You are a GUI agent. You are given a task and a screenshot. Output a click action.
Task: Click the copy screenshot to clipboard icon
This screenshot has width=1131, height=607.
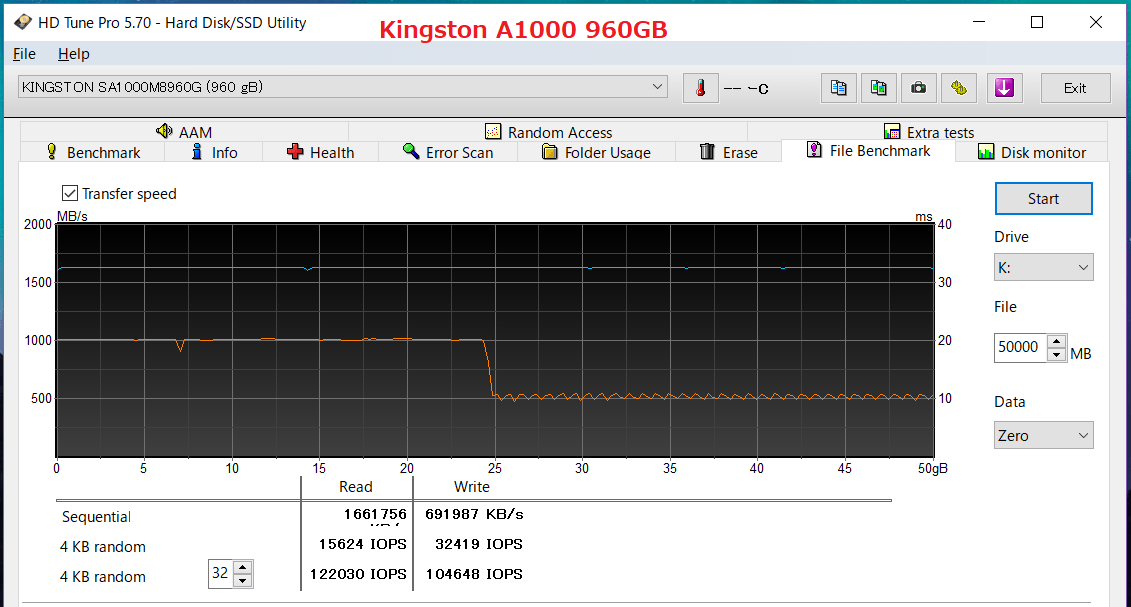coord(878,88)
